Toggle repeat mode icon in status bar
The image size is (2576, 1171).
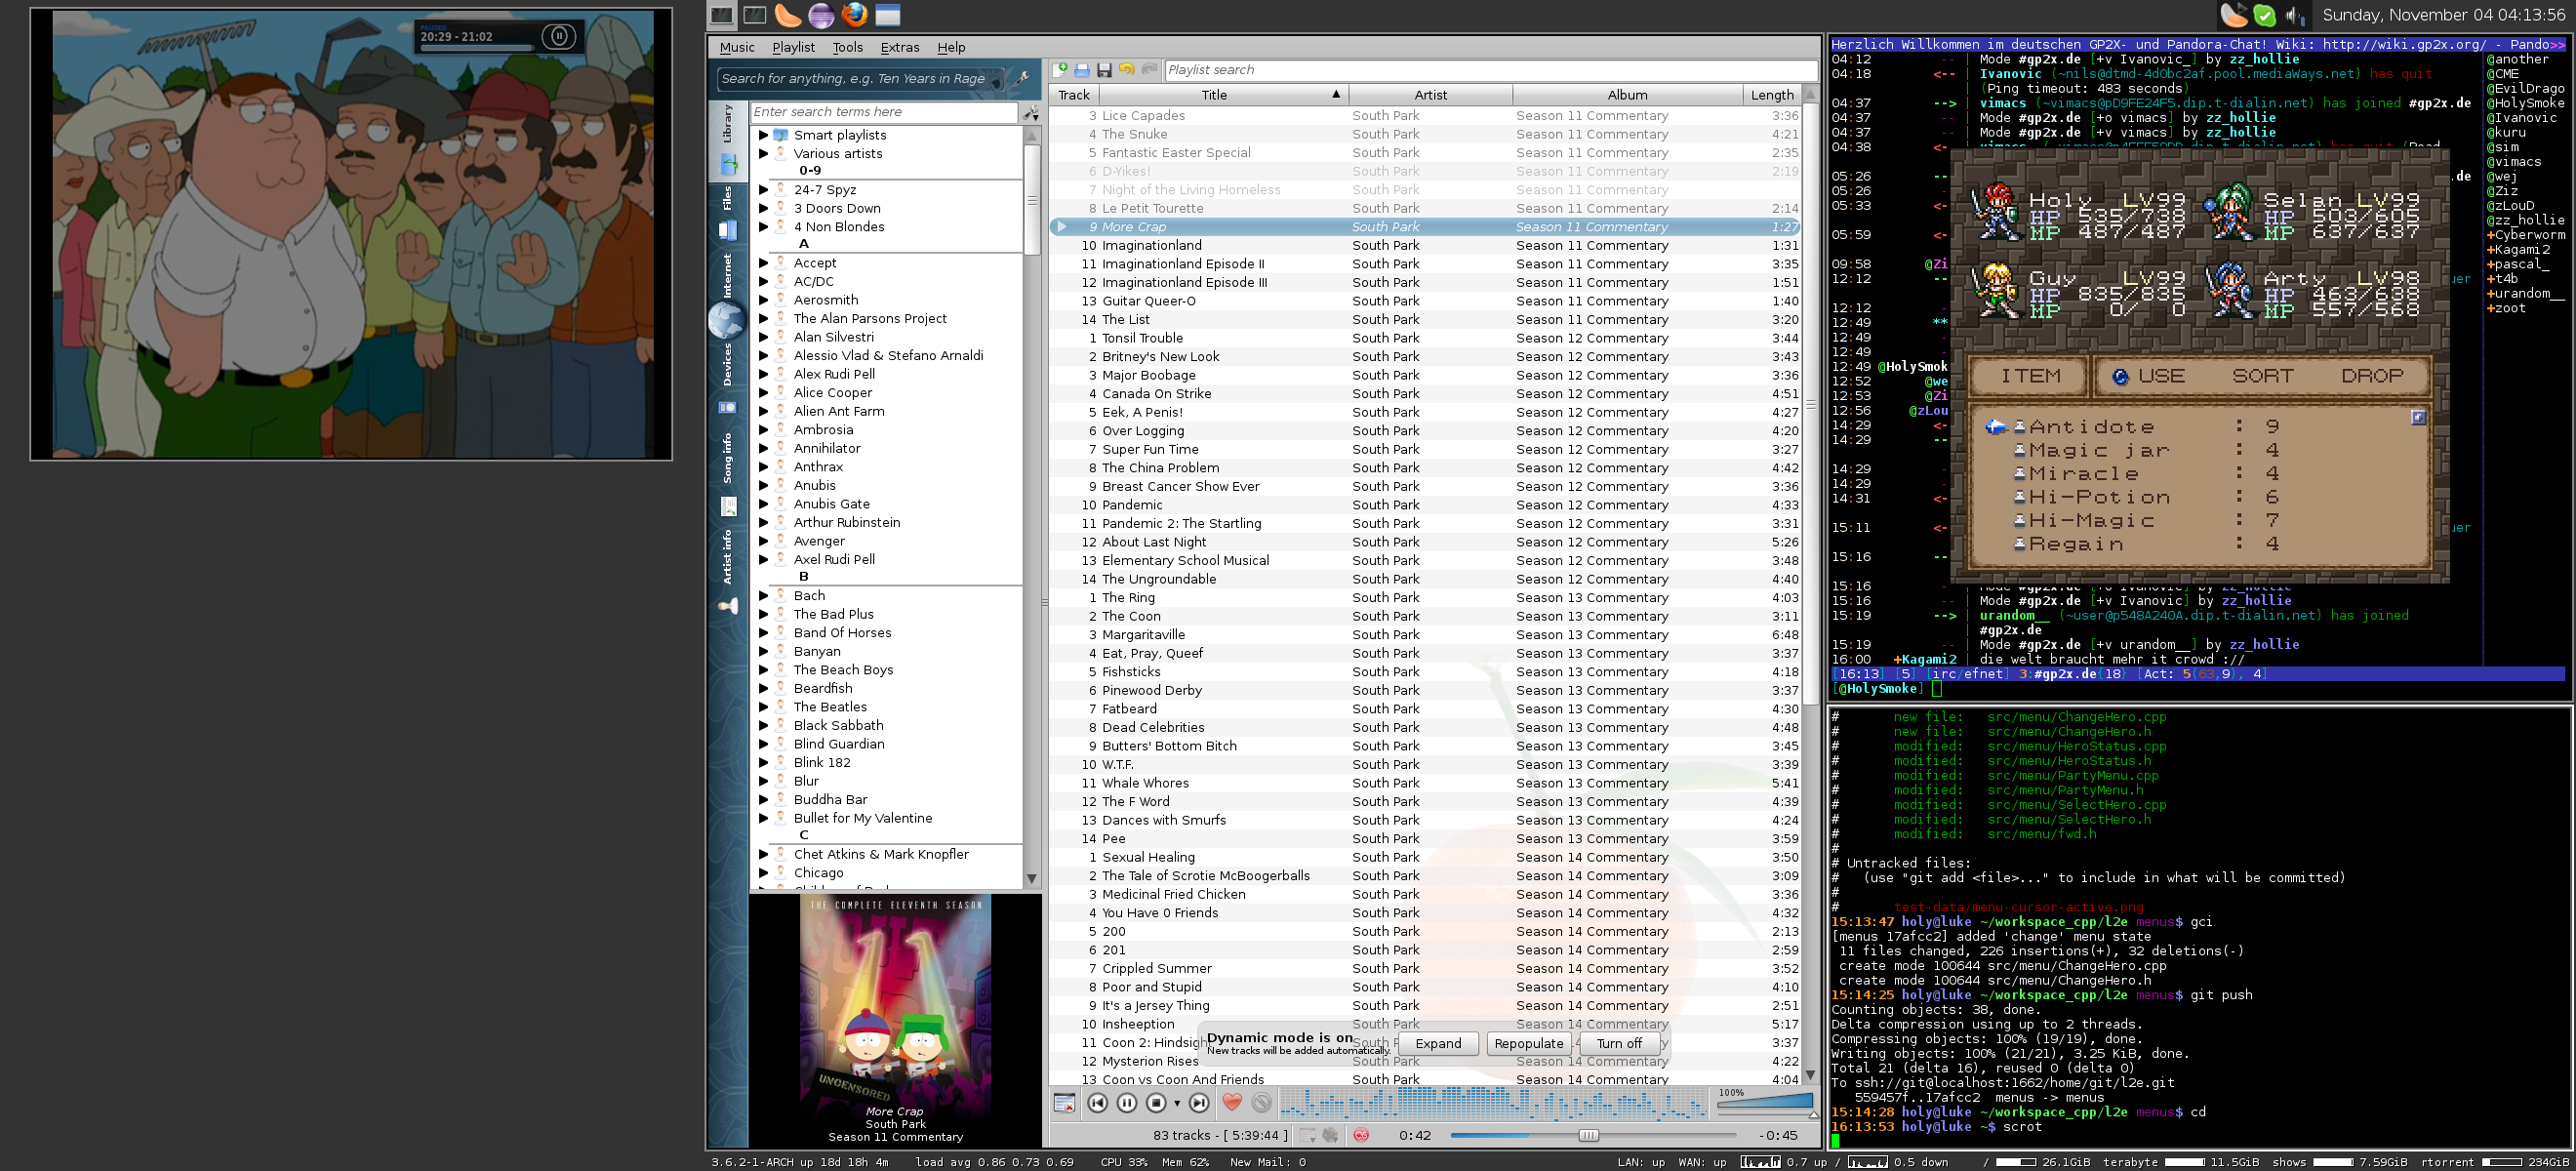point(1308,1135)
